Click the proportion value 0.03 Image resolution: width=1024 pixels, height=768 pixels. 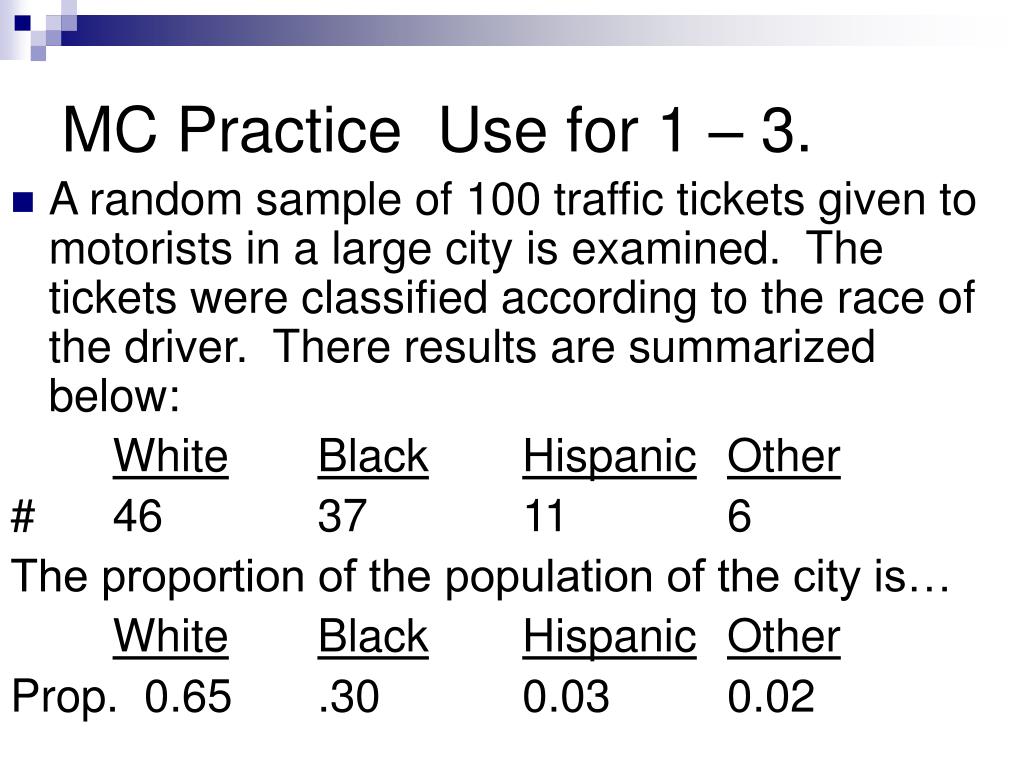pos(566,696)
